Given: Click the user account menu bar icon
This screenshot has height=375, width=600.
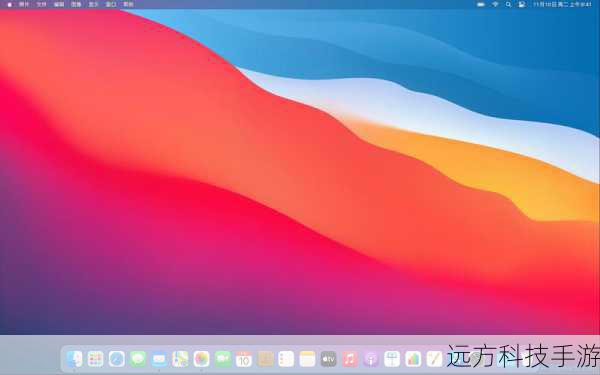Looking at the screenshot, I should [x=522, y=4].
